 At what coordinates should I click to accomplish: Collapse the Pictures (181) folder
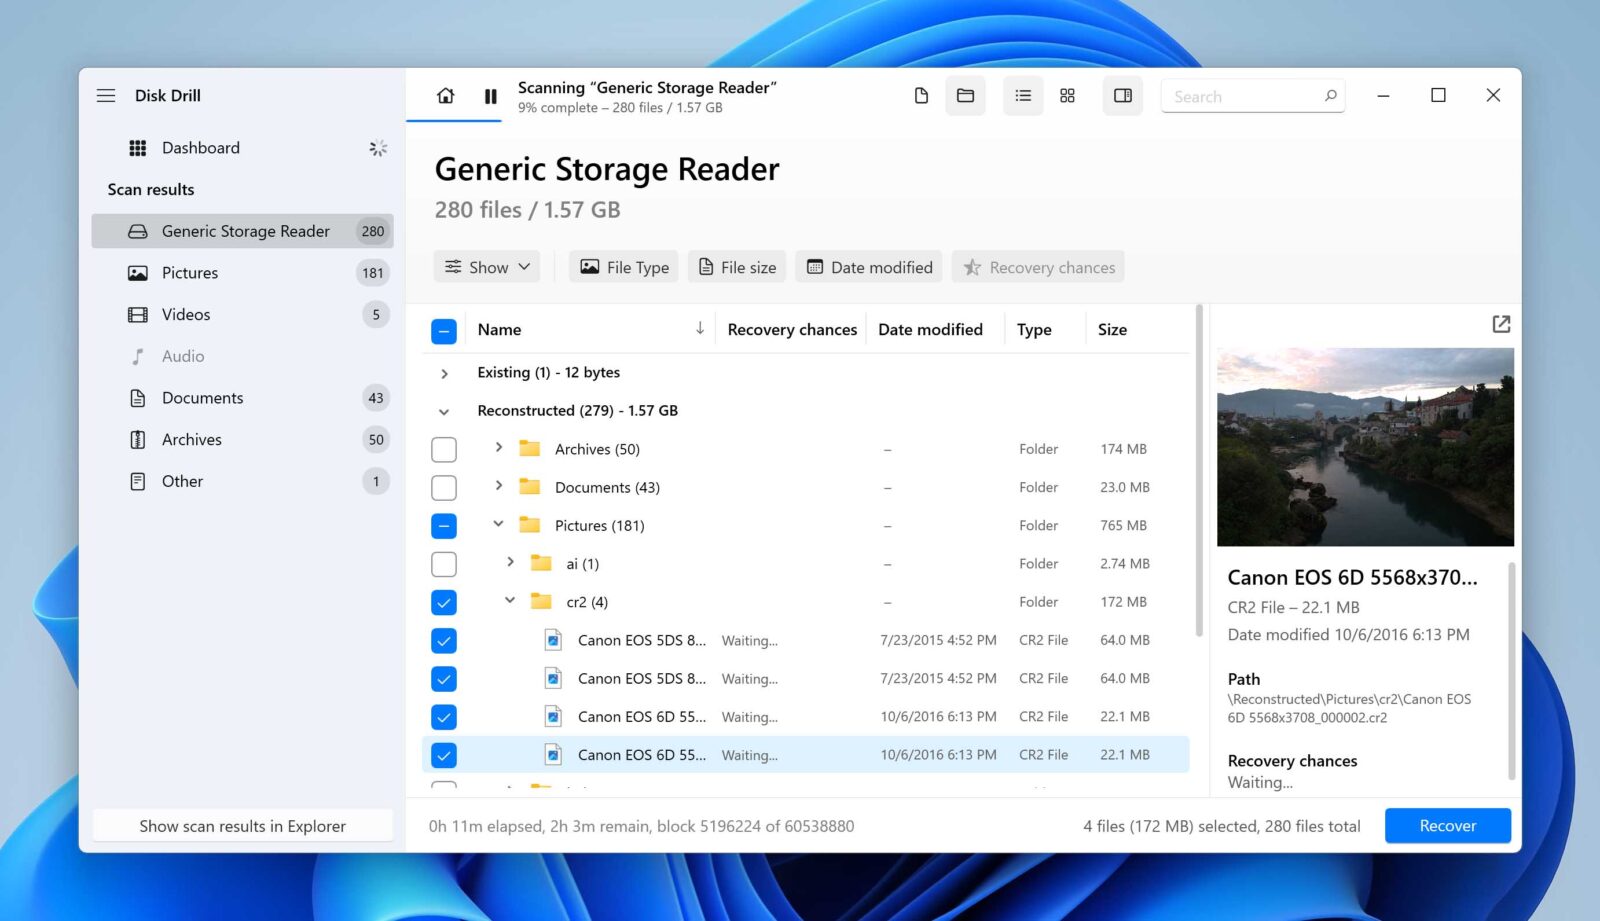coord(498,525)
